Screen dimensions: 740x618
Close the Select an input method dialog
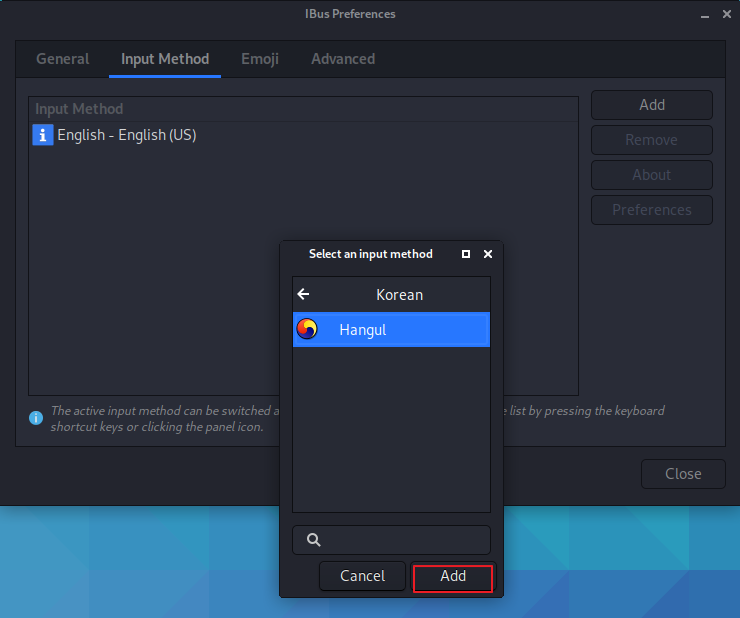[488, 254]
